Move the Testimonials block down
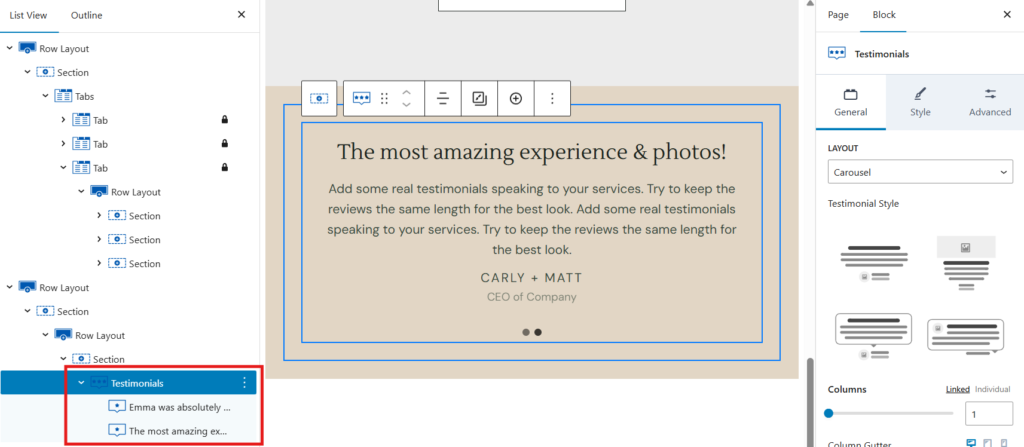 [406, 105]
